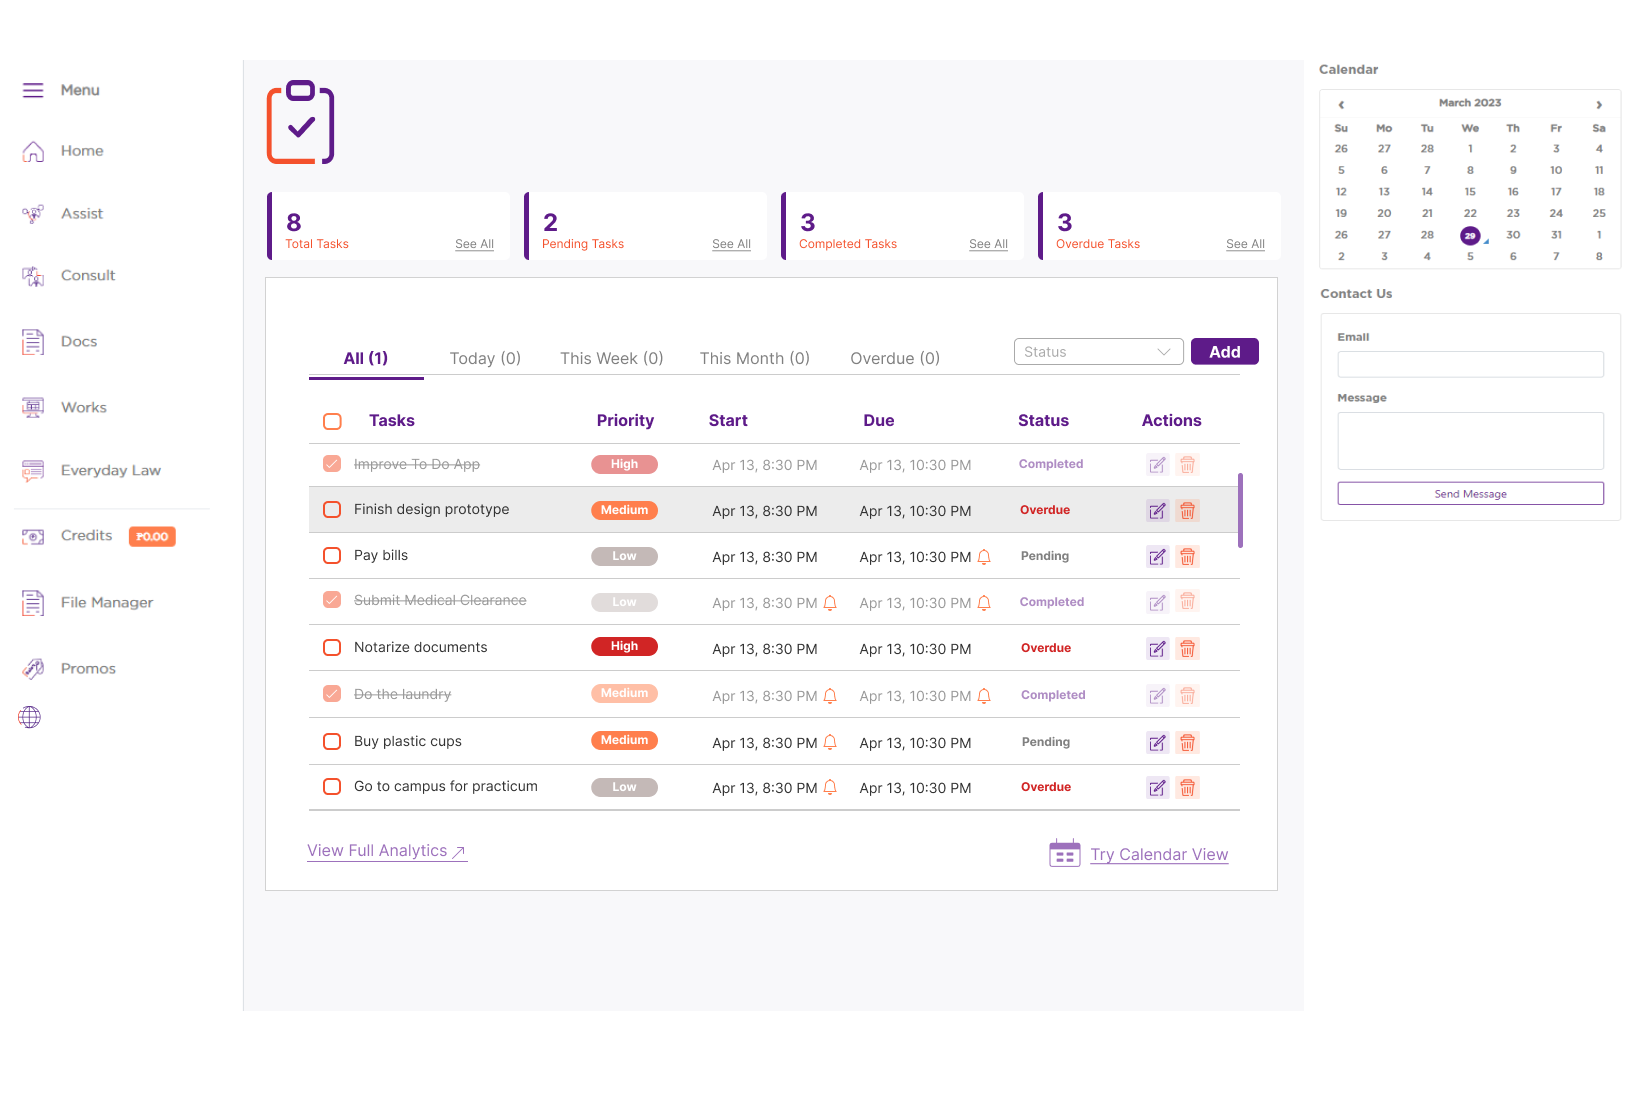Switch to the This Week tab

pyautogui.click(x=611, y=358)
